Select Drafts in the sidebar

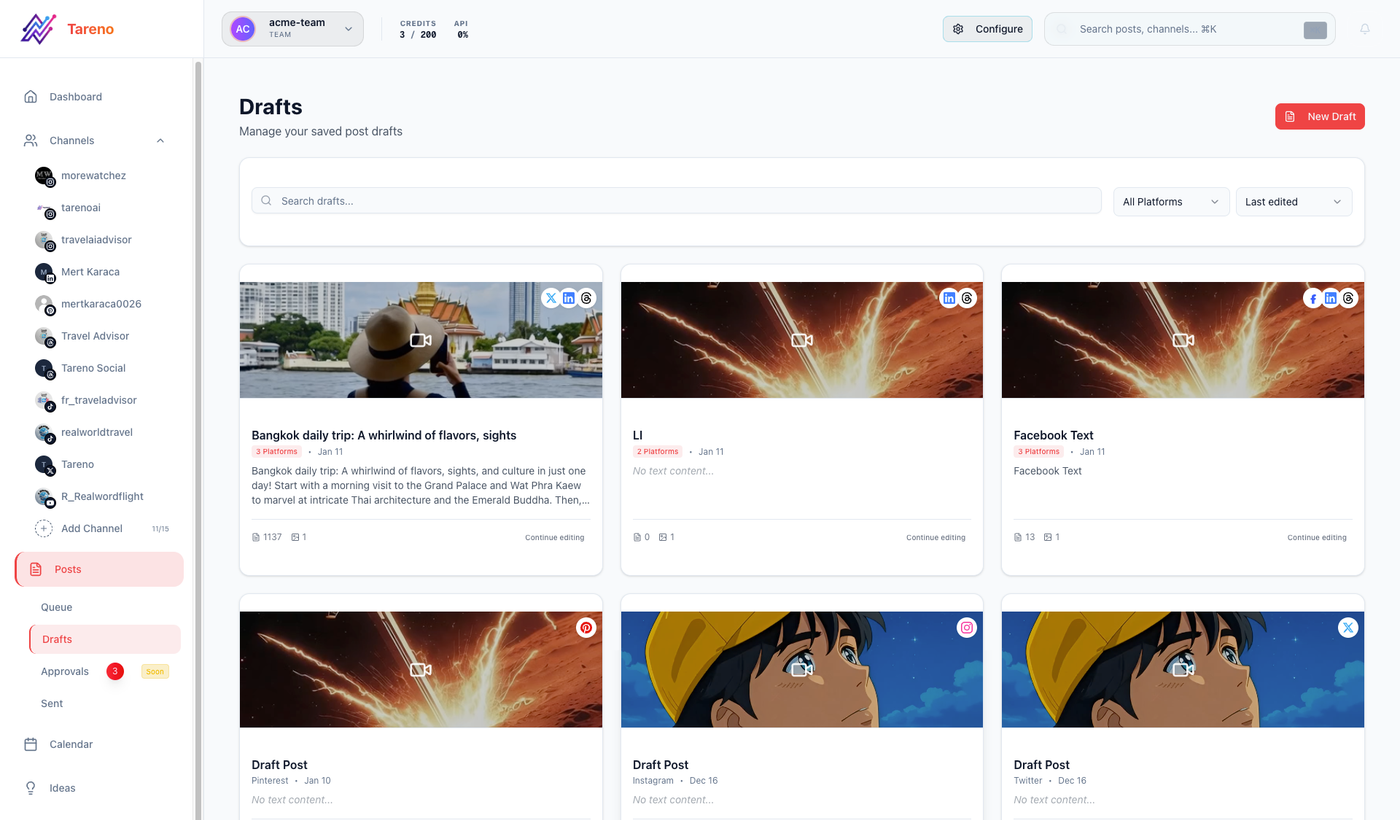pyautogui.click(x=105, y=639)
